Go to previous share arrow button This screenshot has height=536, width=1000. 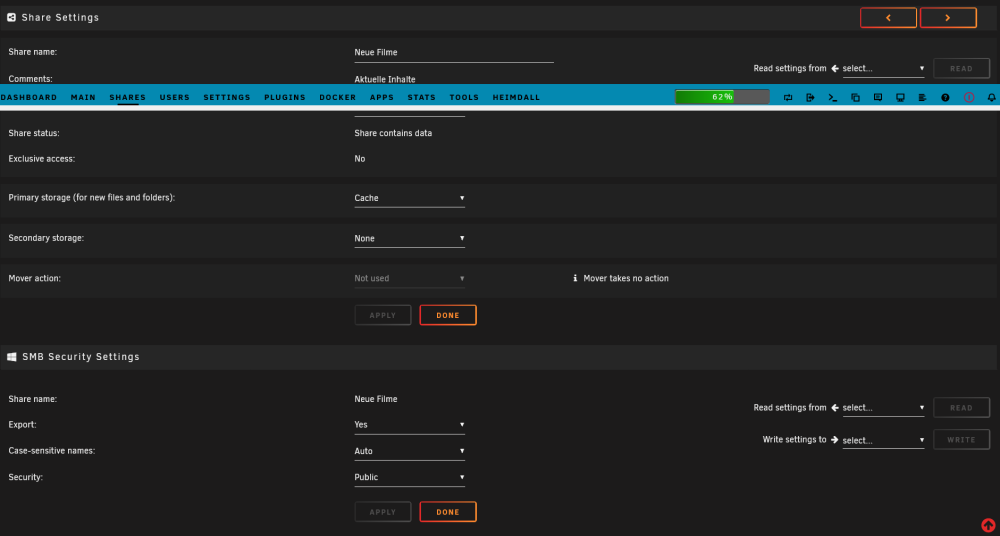pyautogui.click(x=888, y=18)
